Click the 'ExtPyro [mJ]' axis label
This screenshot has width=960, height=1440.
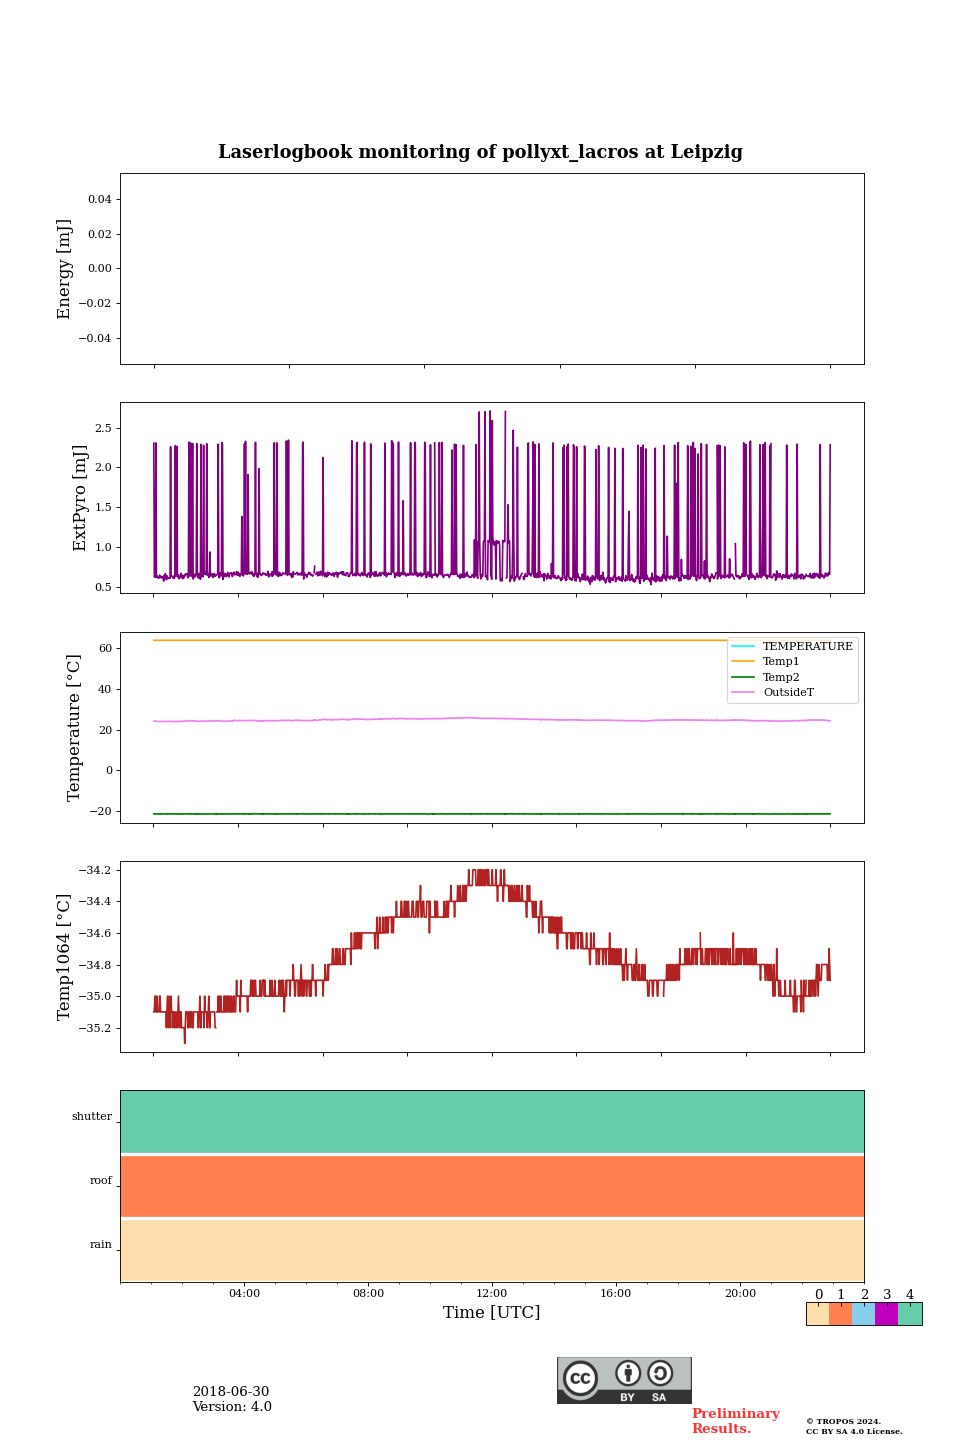[81, 498]
